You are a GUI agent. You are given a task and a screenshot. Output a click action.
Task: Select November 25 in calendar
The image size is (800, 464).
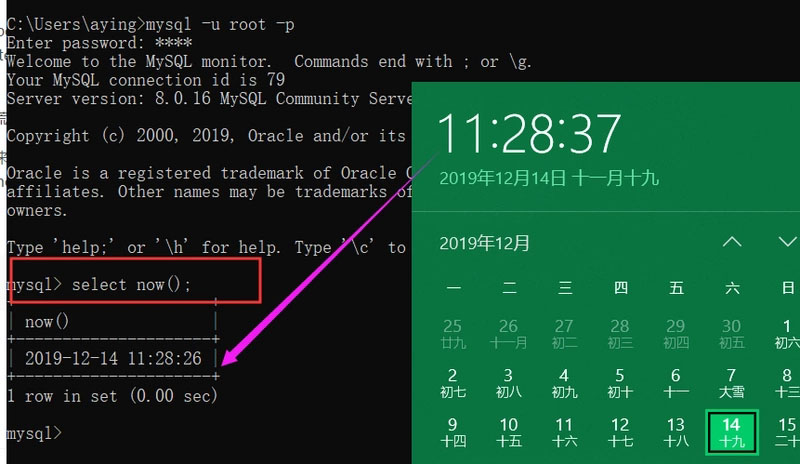pyautogui.click(x=453, y=333)
